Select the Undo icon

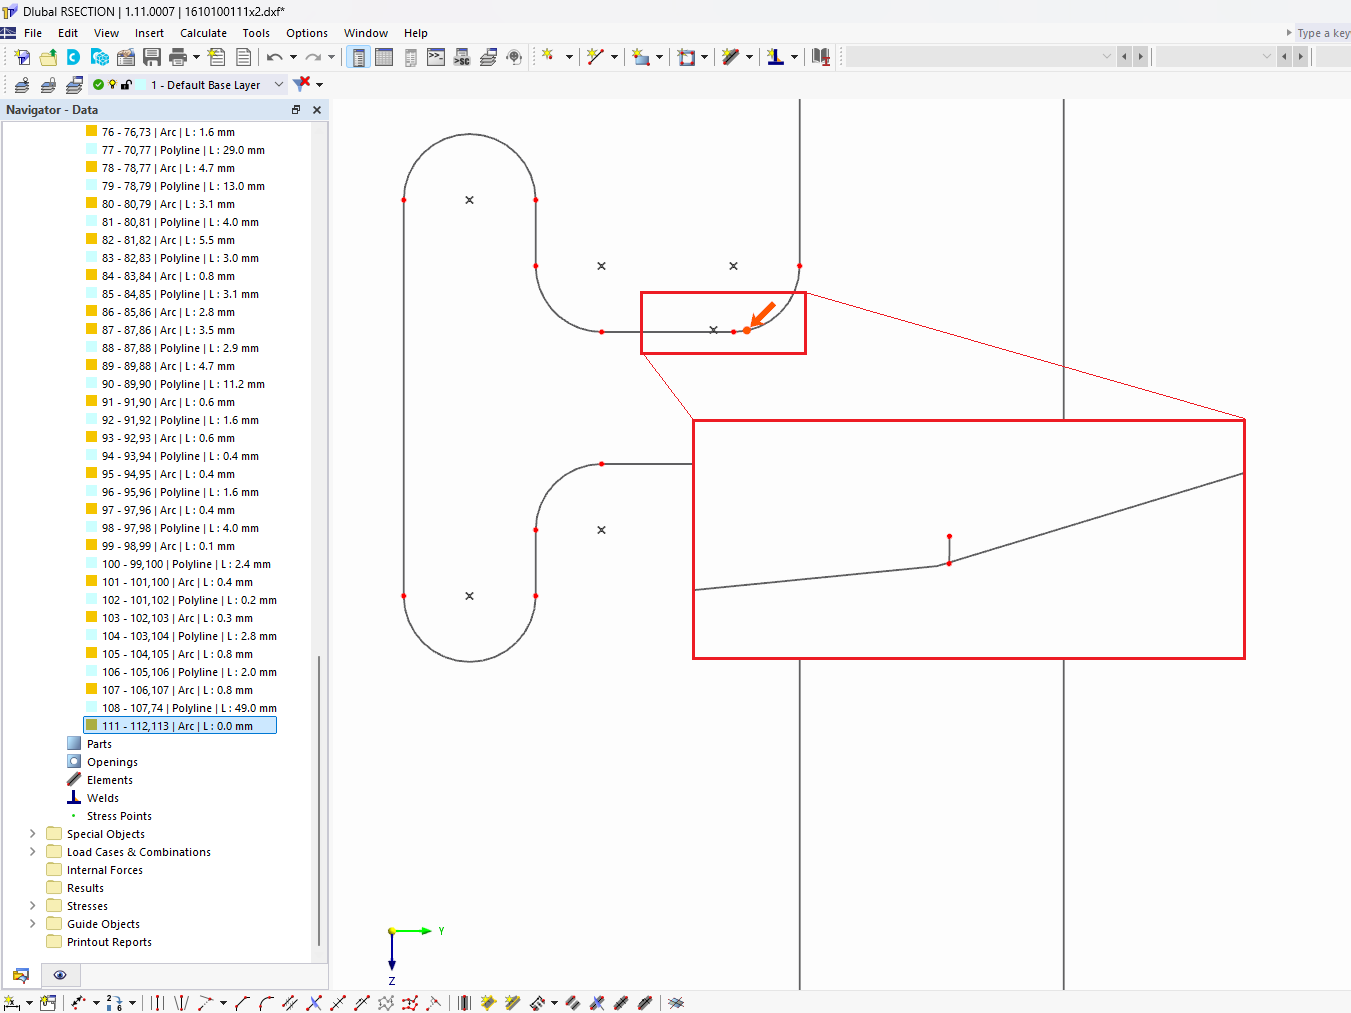[x=272, y=57]
